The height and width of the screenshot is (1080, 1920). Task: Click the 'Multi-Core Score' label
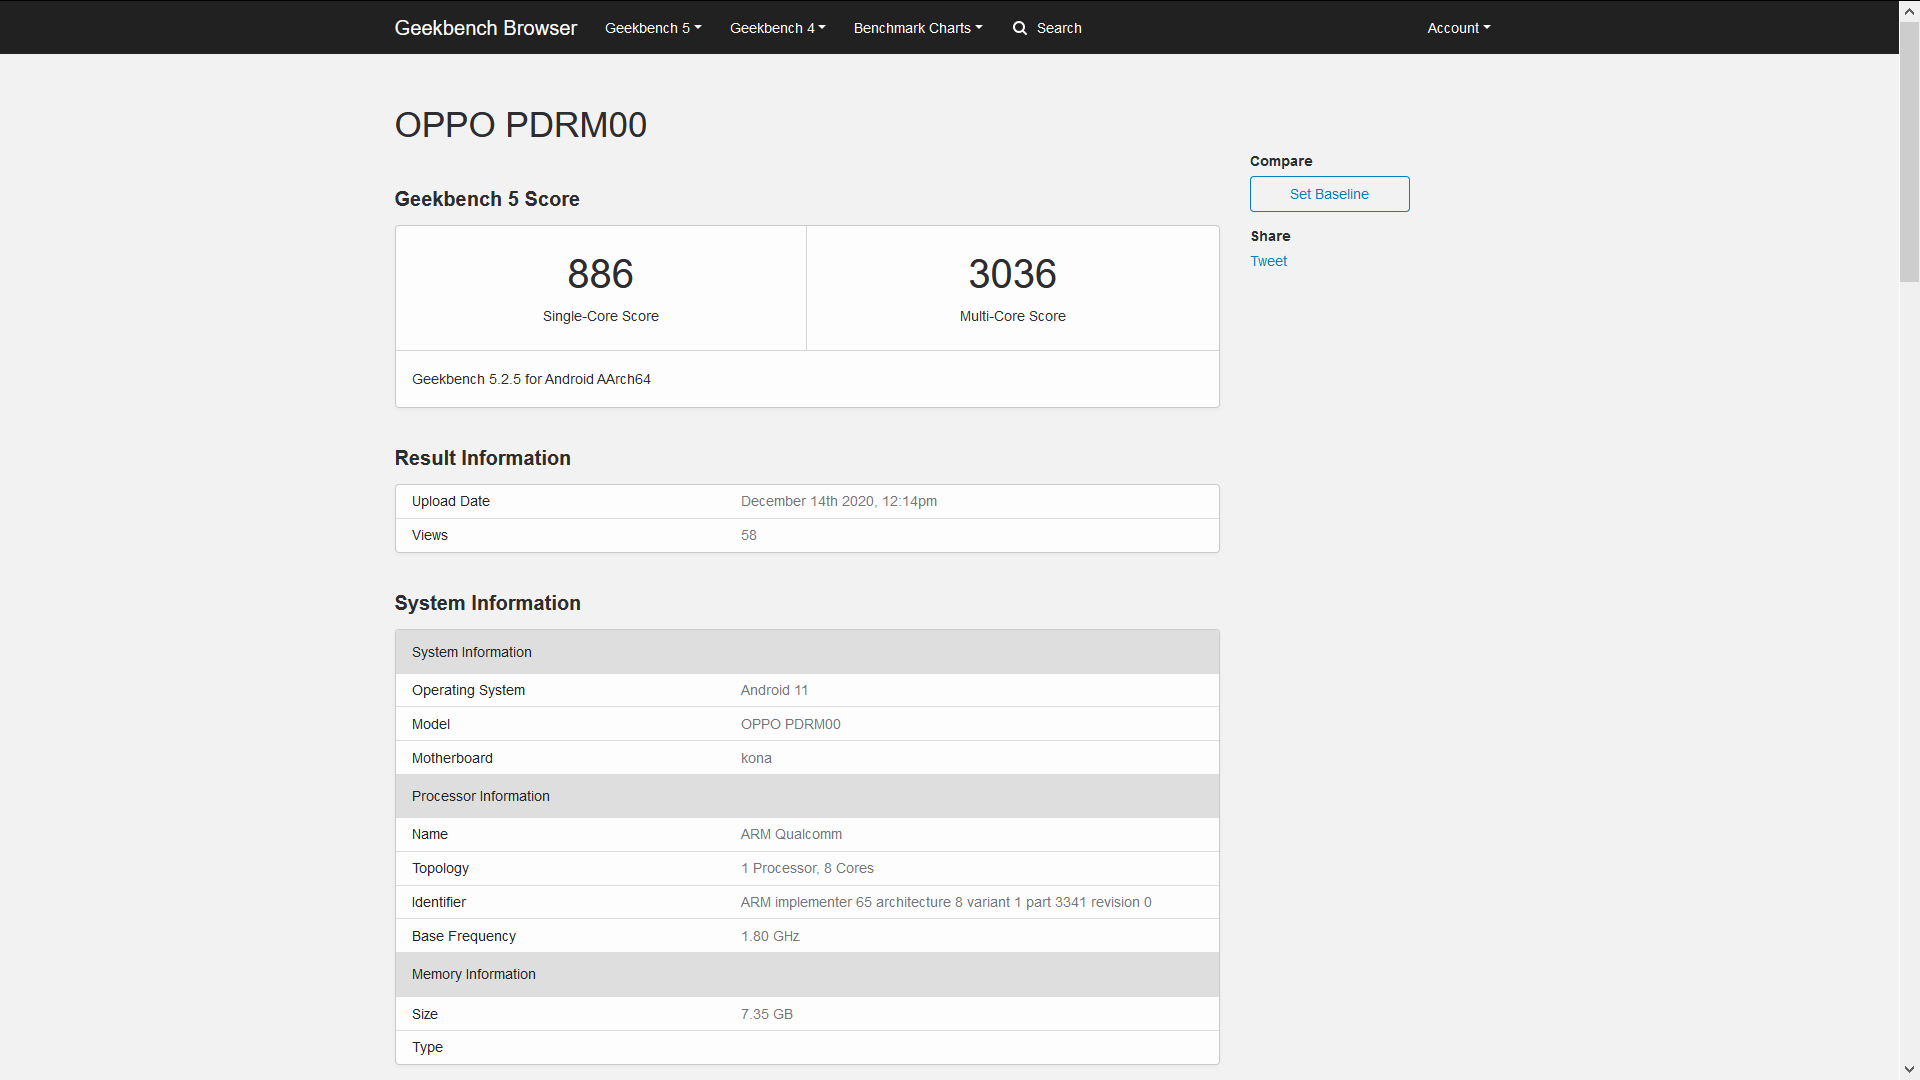[x=1012, y=316]
